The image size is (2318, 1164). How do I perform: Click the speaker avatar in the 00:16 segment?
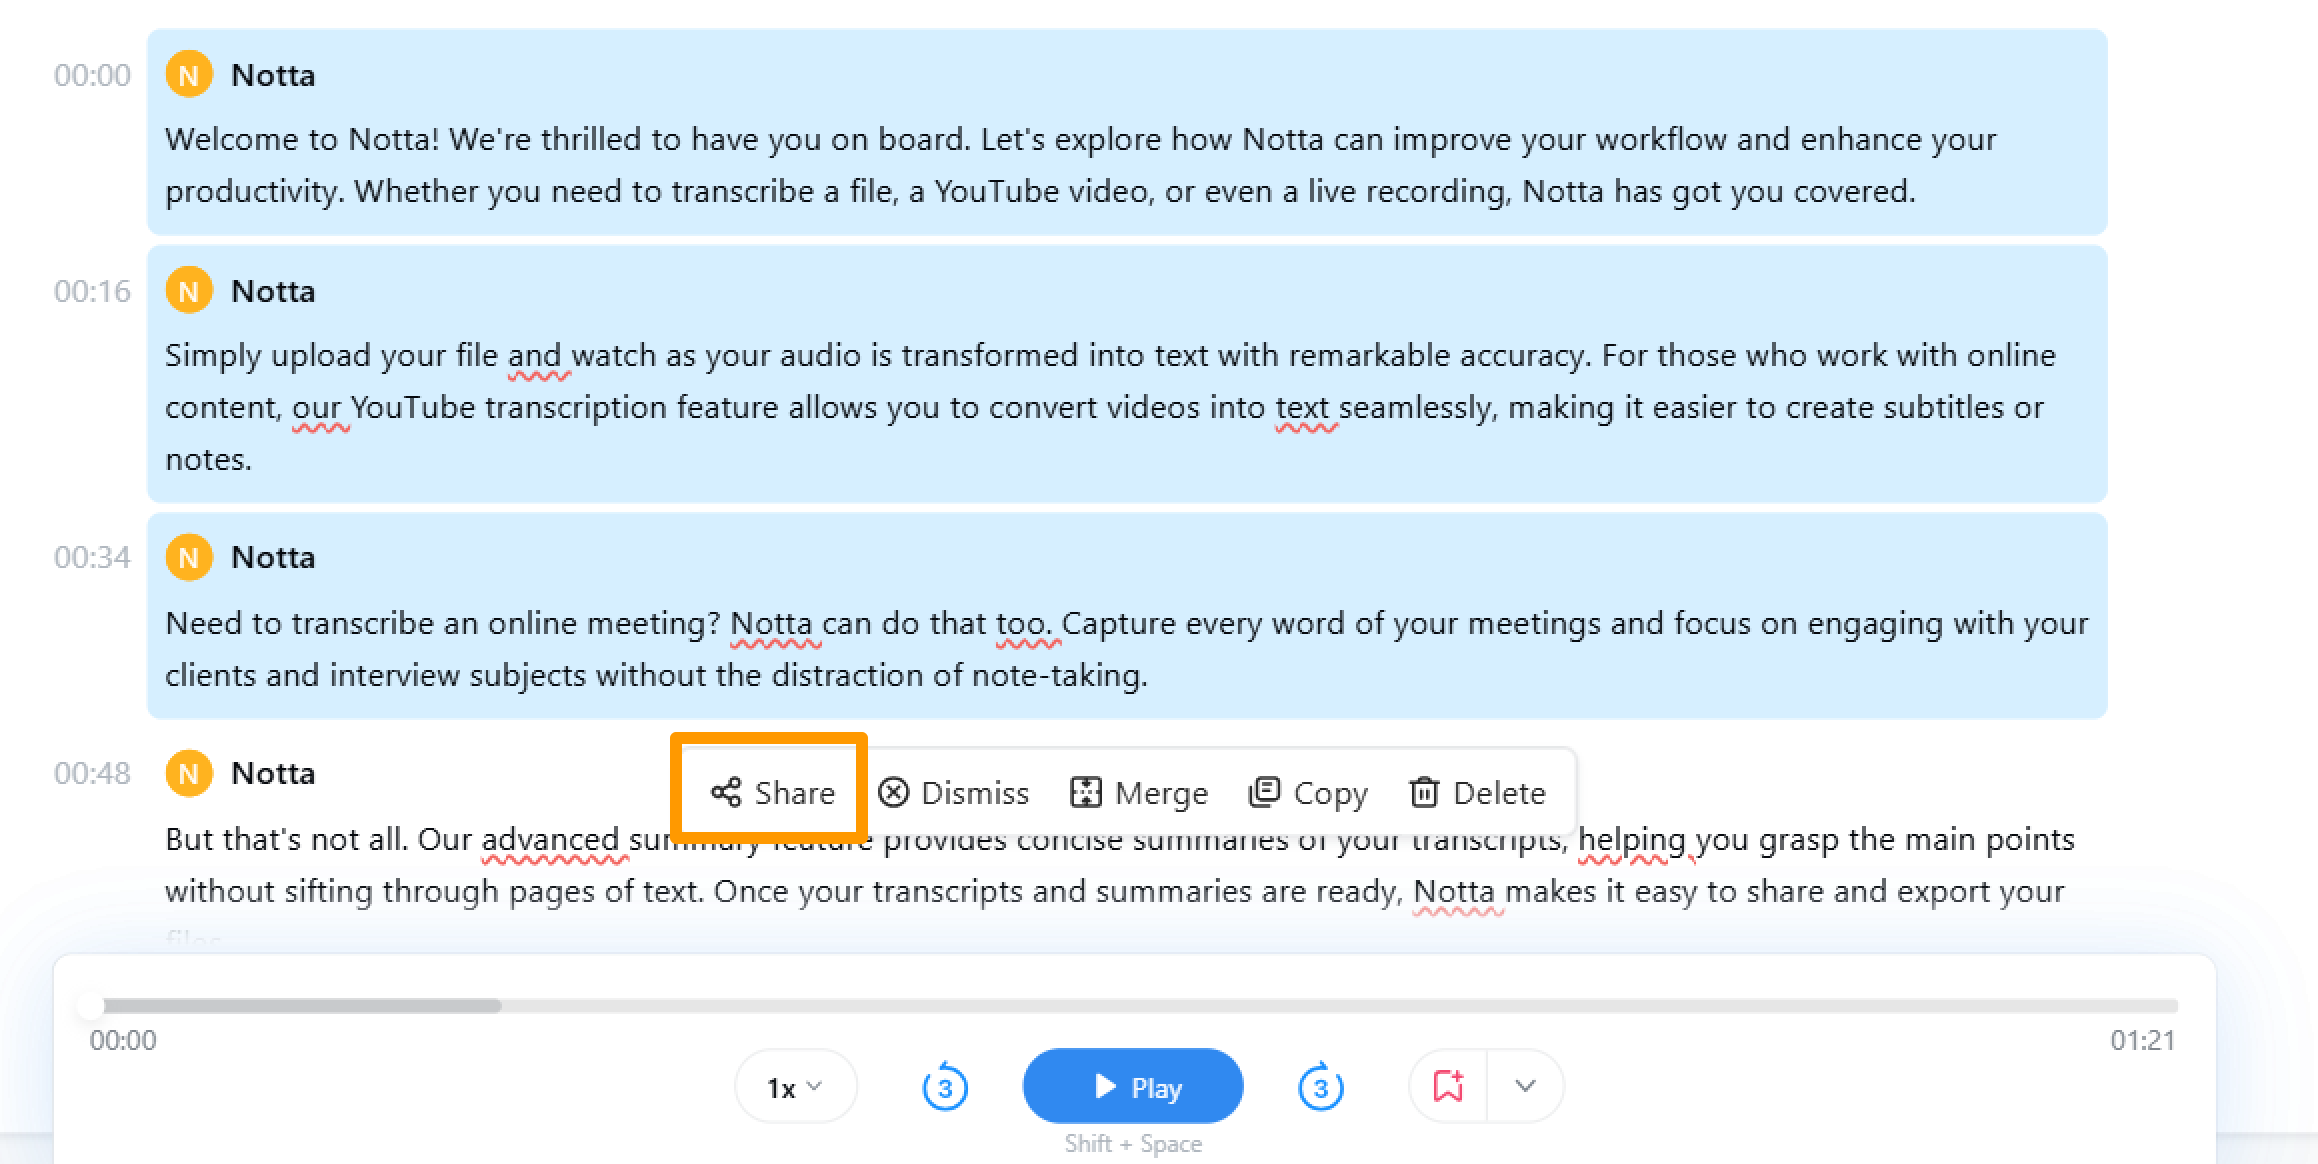(x=189, y=291)
